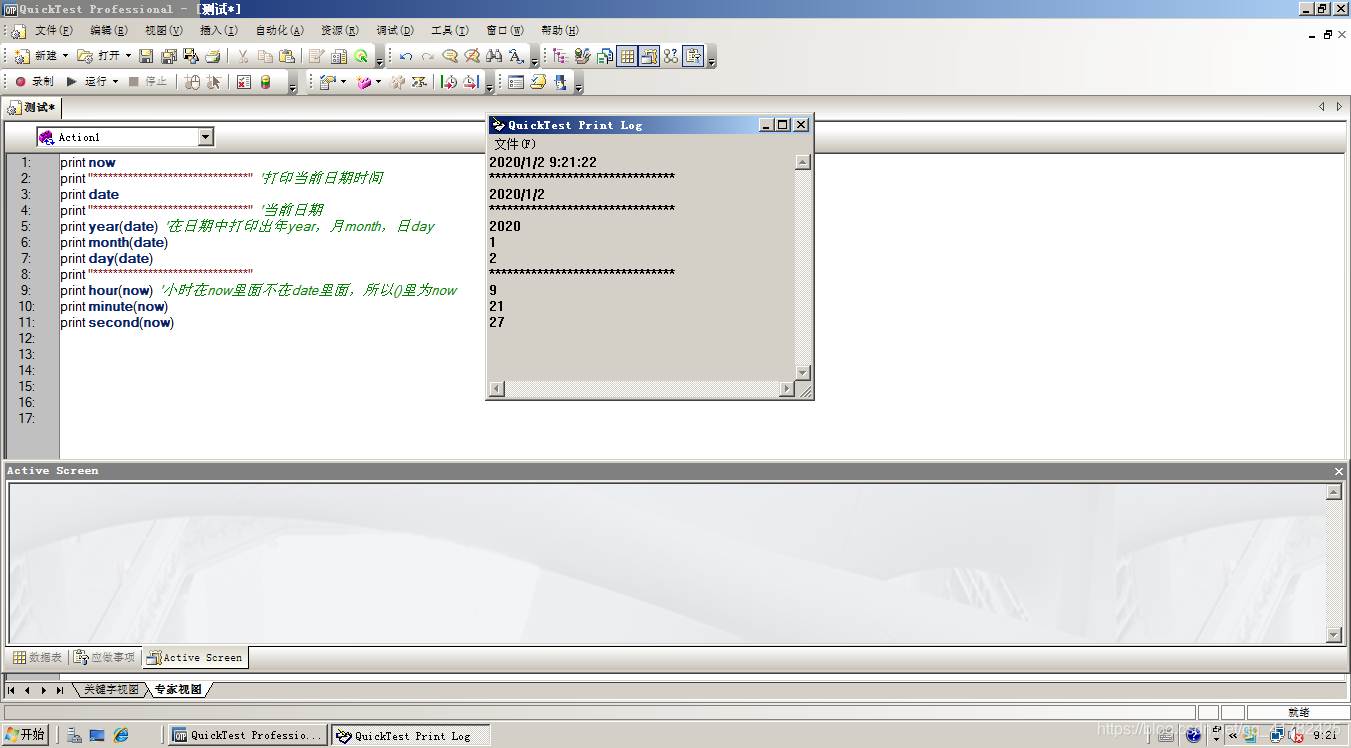The image size is (1351, 748).
Task: Save the test with the floppy disk icon
Action: click(x=146, y=56)
